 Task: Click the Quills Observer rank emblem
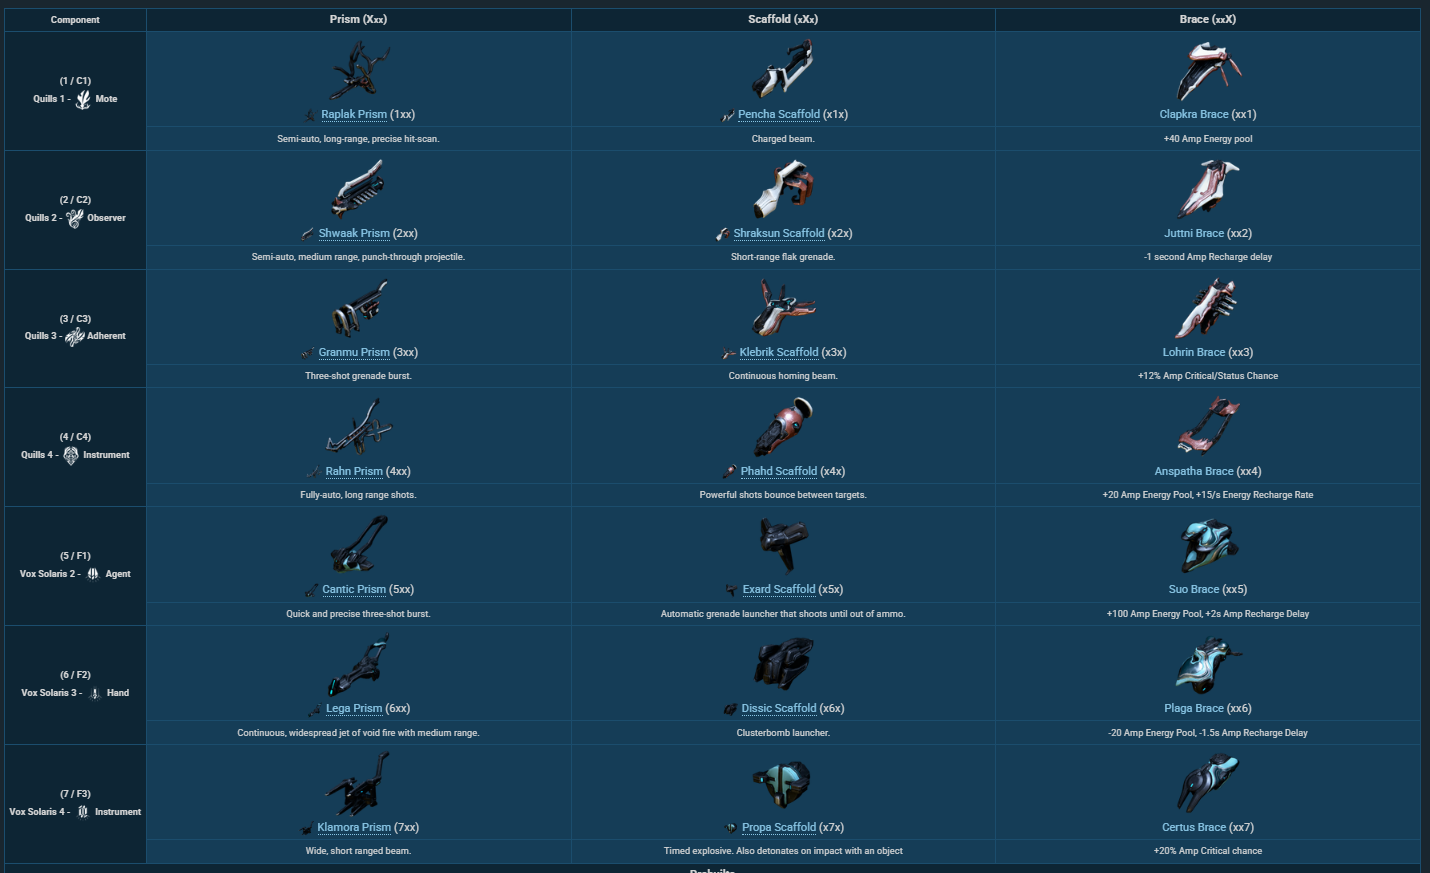75,218
